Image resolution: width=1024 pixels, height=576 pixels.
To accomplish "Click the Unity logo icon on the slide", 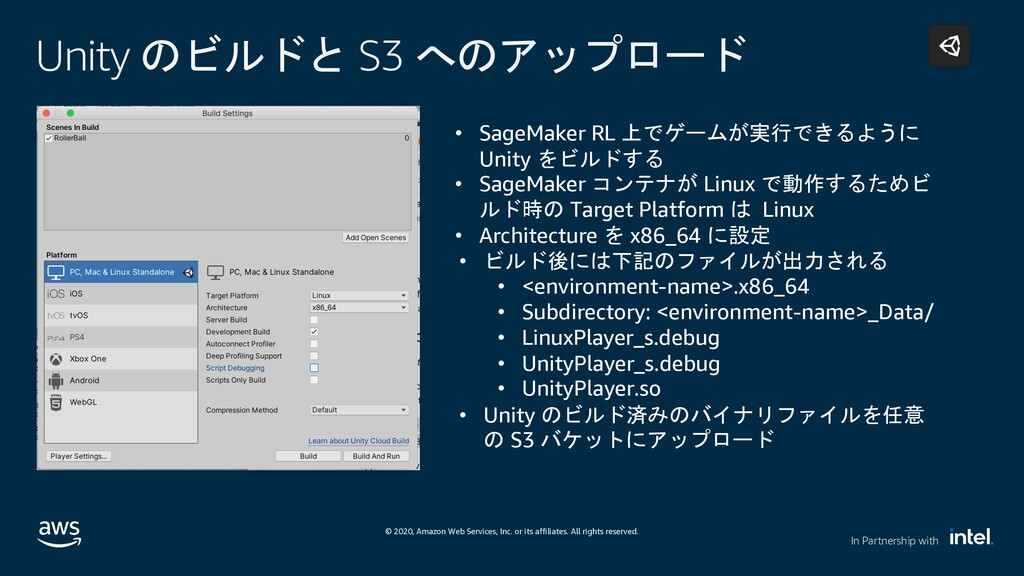I will tap(950, 46).
